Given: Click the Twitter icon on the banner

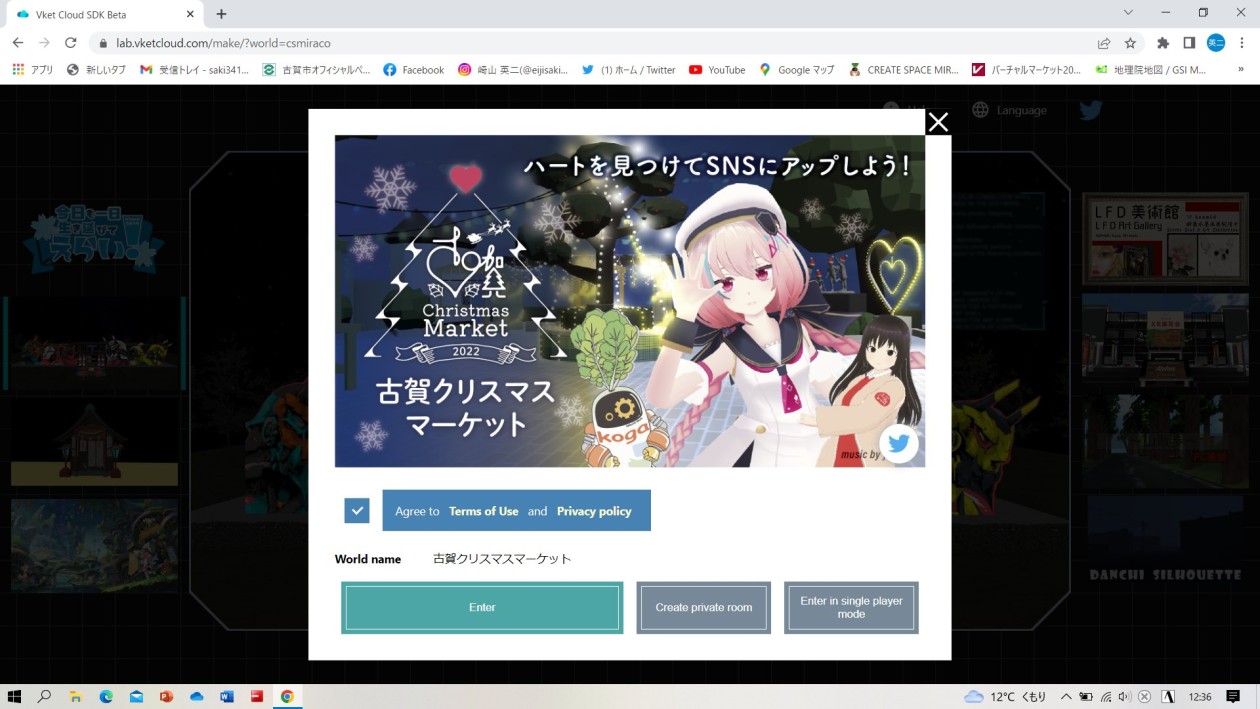Looking at the screenshot, I should 898,443.
